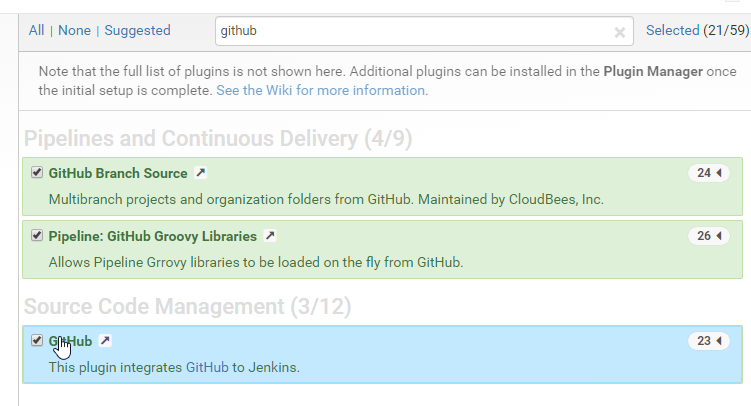The image size is (751, 406).
Task: Open GitHub Branch Source external link icon
Action: [201, 172]
